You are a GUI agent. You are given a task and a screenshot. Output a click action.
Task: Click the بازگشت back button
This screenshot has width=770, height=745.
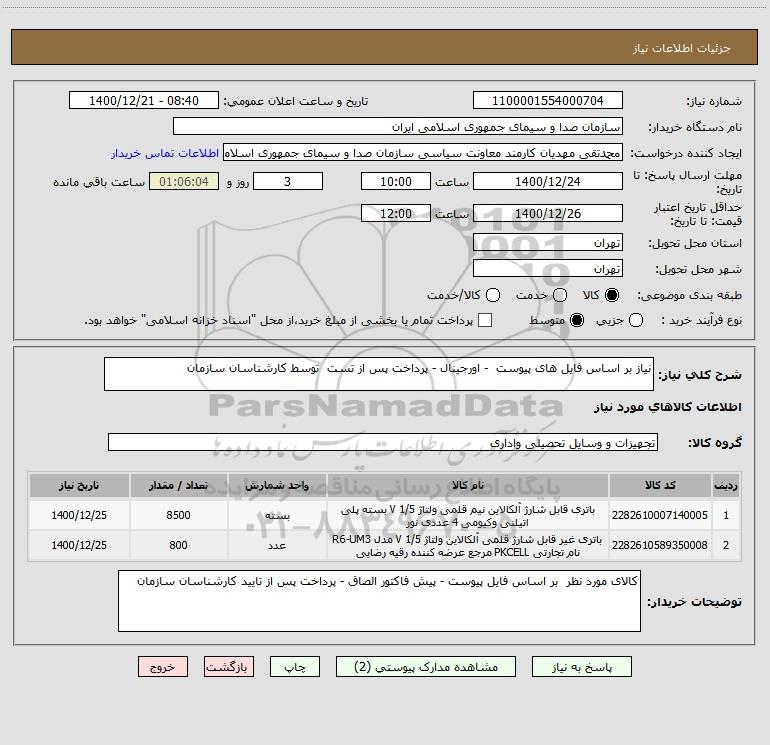click(229, 667)
